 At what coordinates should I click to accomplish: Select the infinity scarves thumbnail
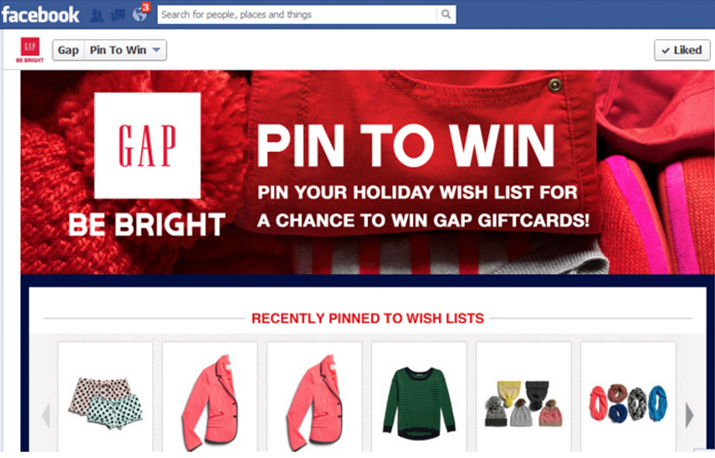click(x=628, y=397)
